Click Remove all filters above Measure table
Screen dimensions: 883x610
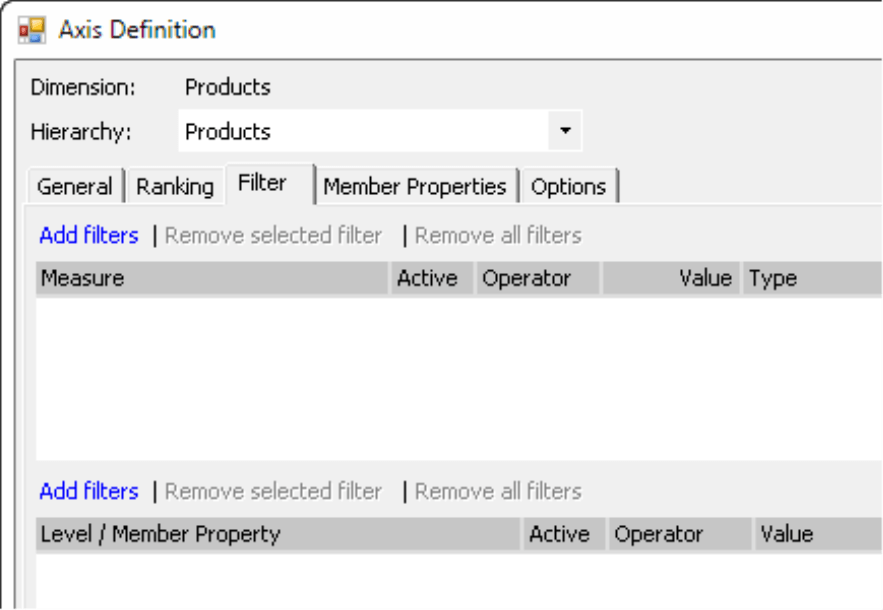click(498, 235)
